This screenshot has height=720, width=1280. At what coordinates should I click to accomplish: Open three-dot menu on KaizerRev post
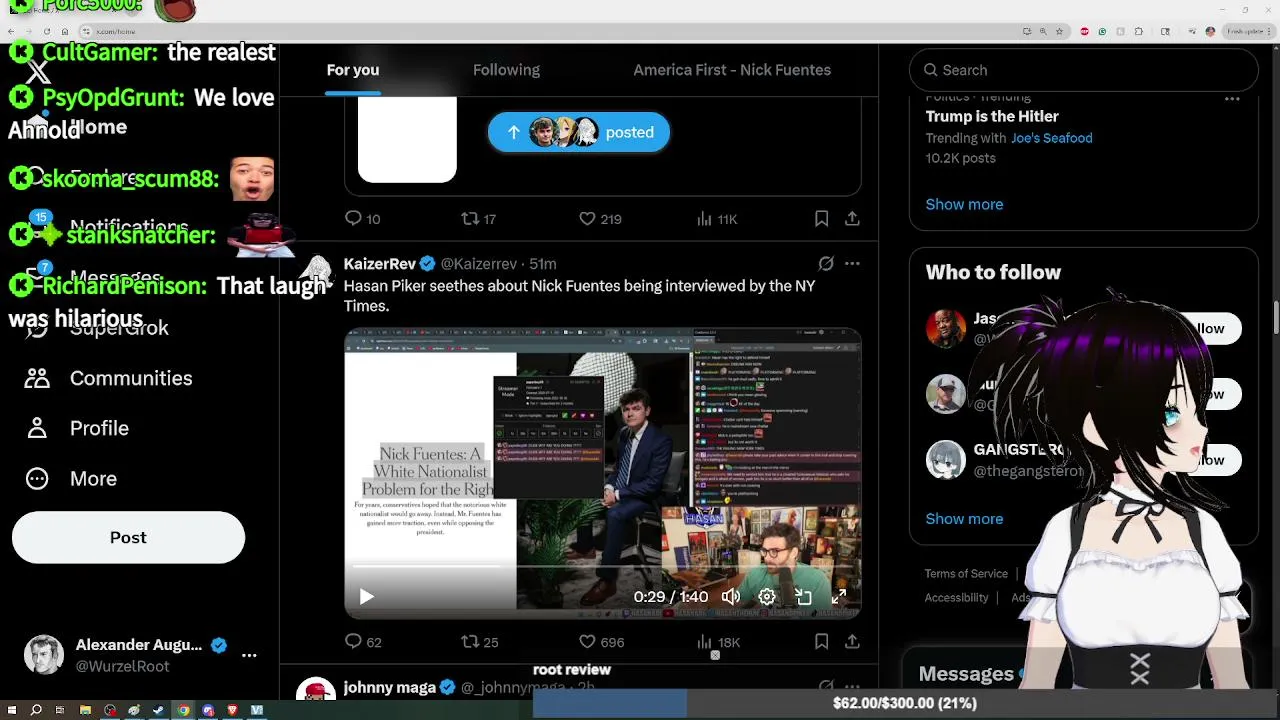pyautogui.click(x=852, y=264)
